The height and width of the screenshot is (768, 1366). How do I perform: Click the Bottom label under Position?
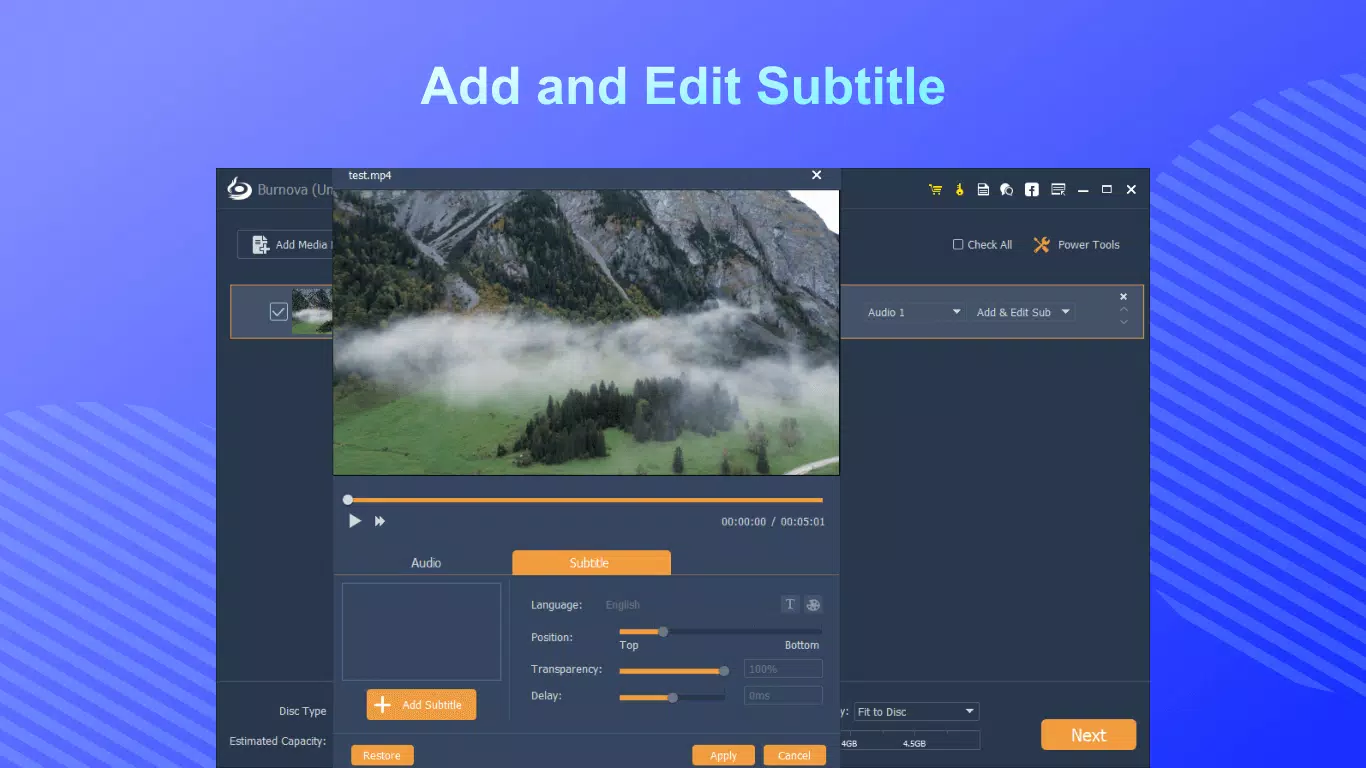(802, 645)
